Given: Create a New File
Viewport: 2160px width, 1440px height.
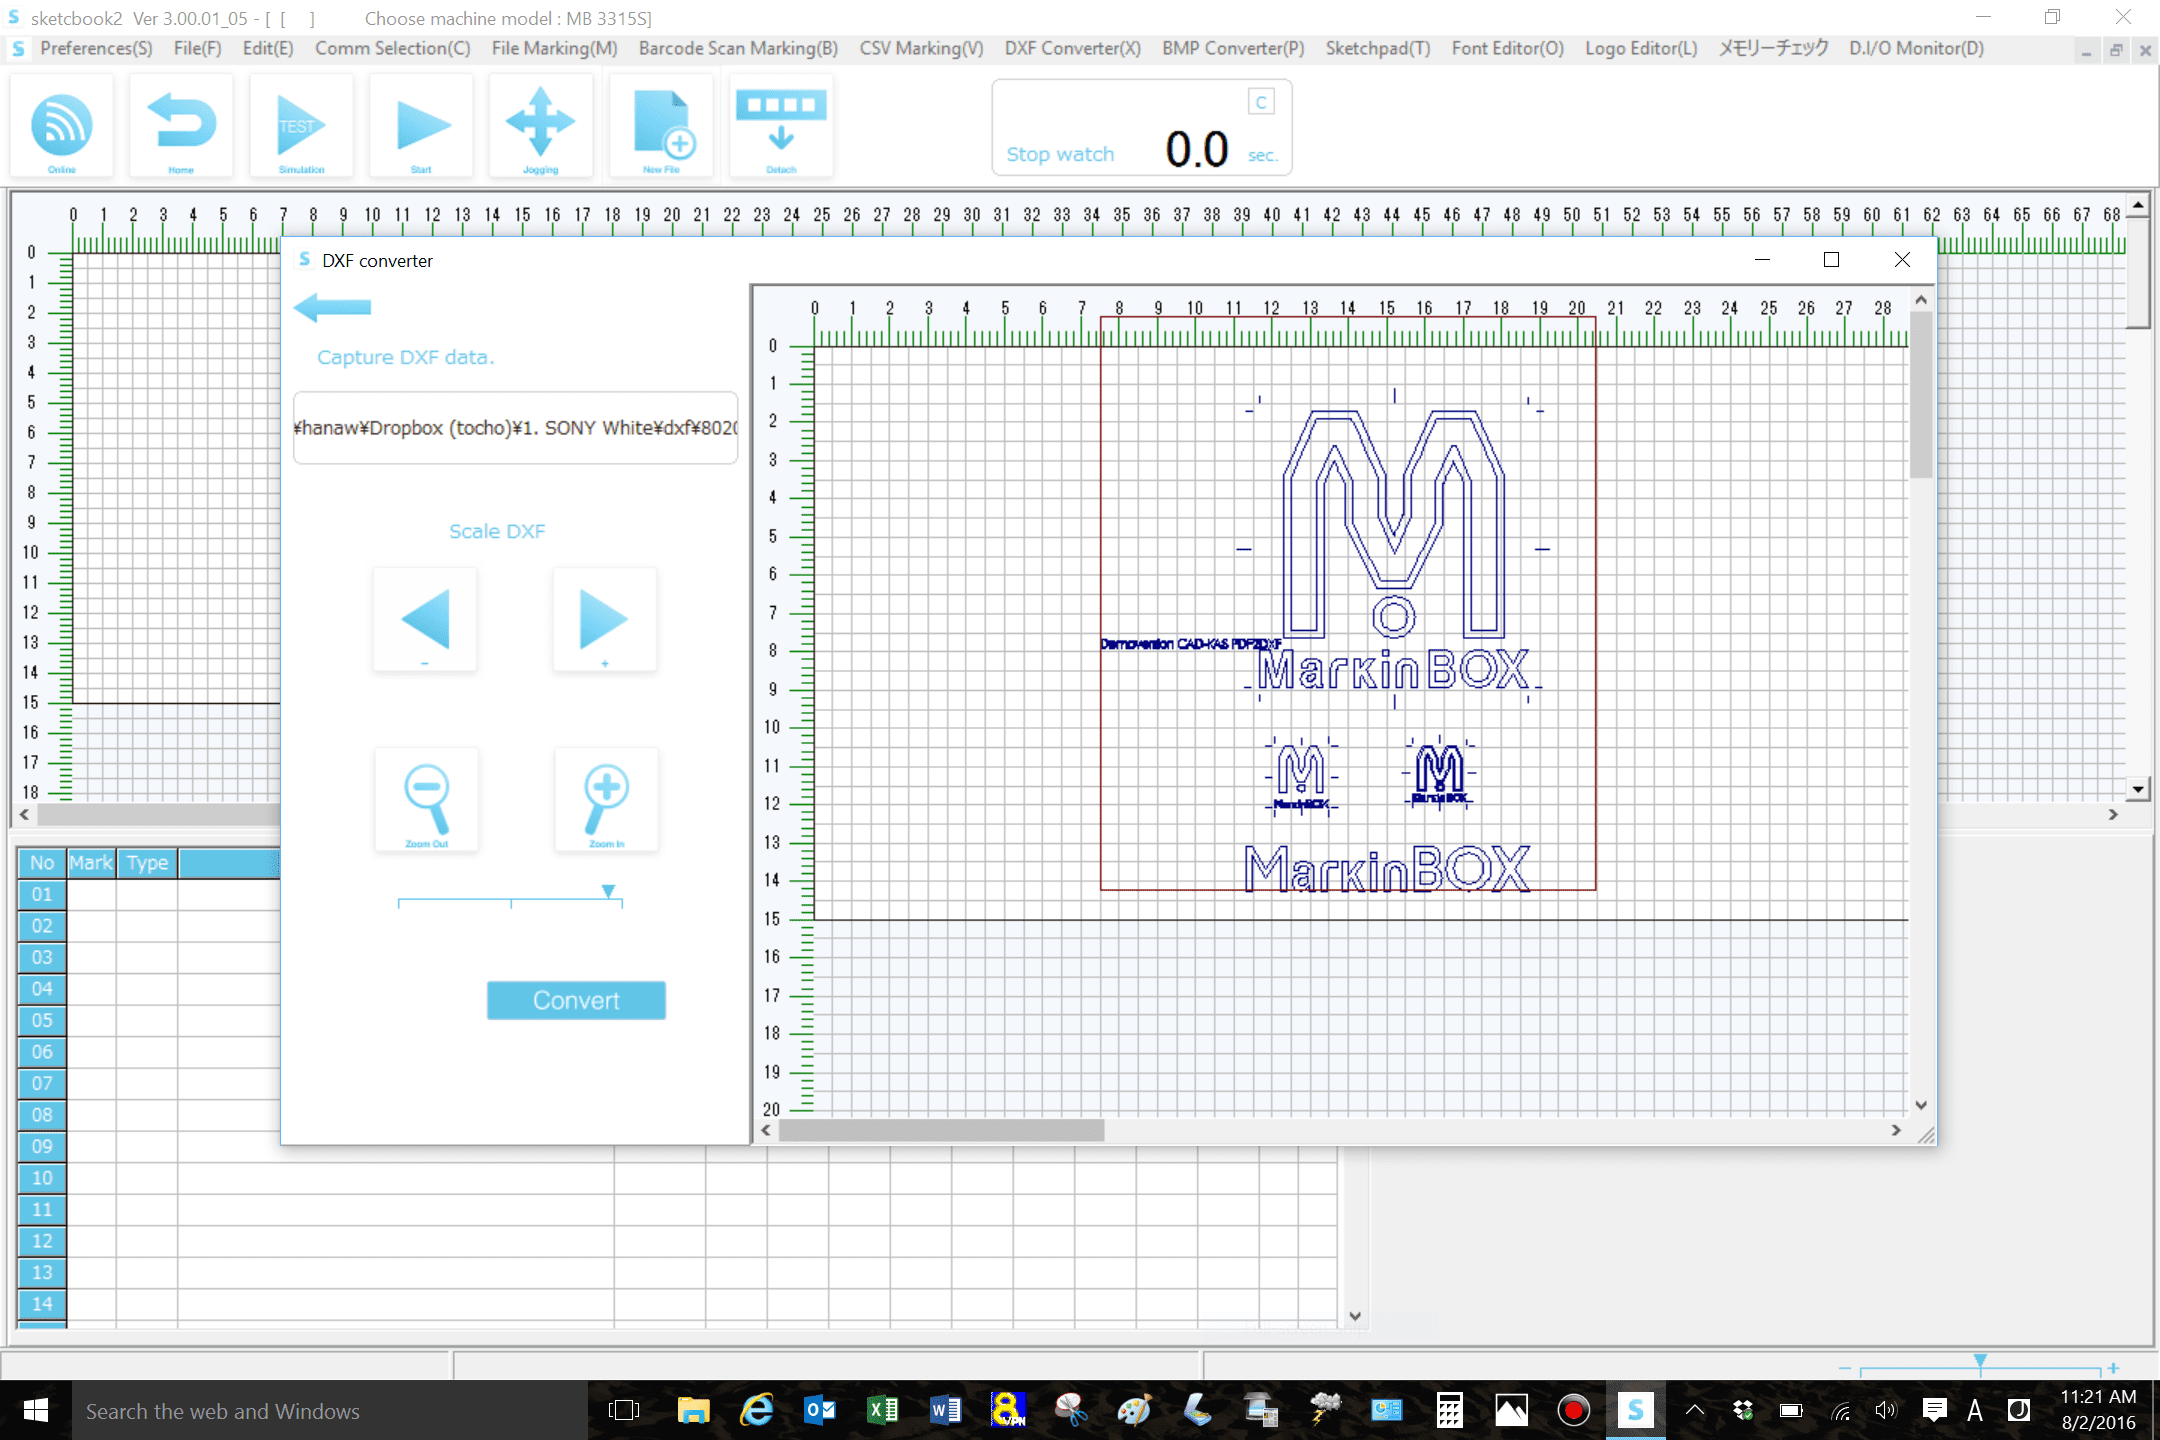Looking at the screenshot, I should tap(661, 127).
